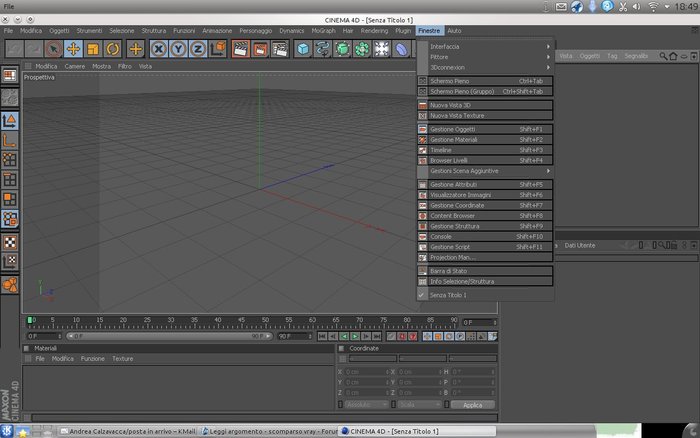Open the MoGraph menu

tap(323, 31)
